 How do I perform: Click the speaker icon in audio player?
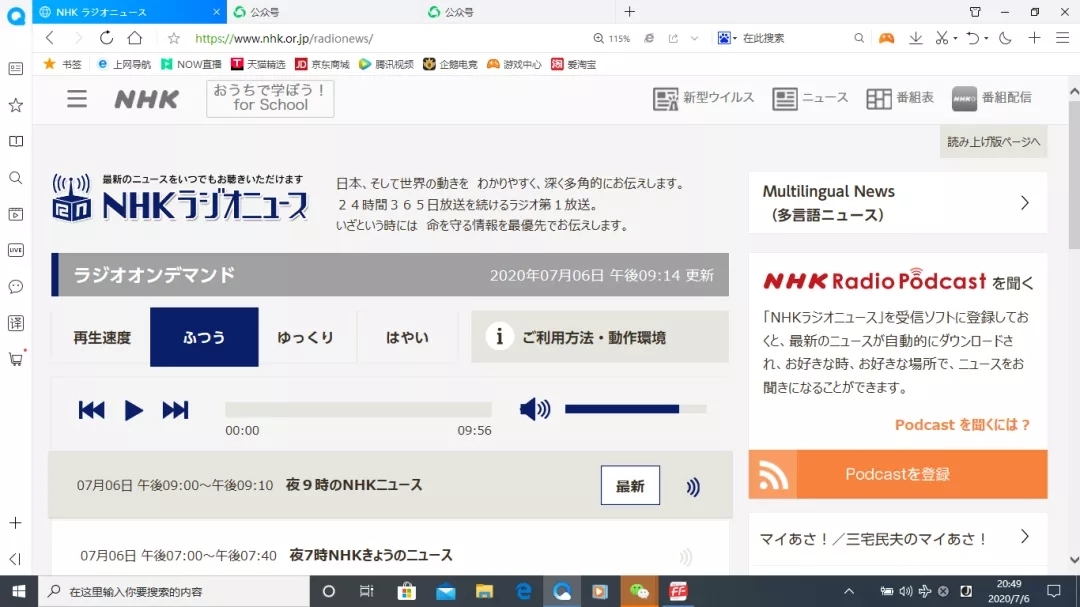(535, 409)
